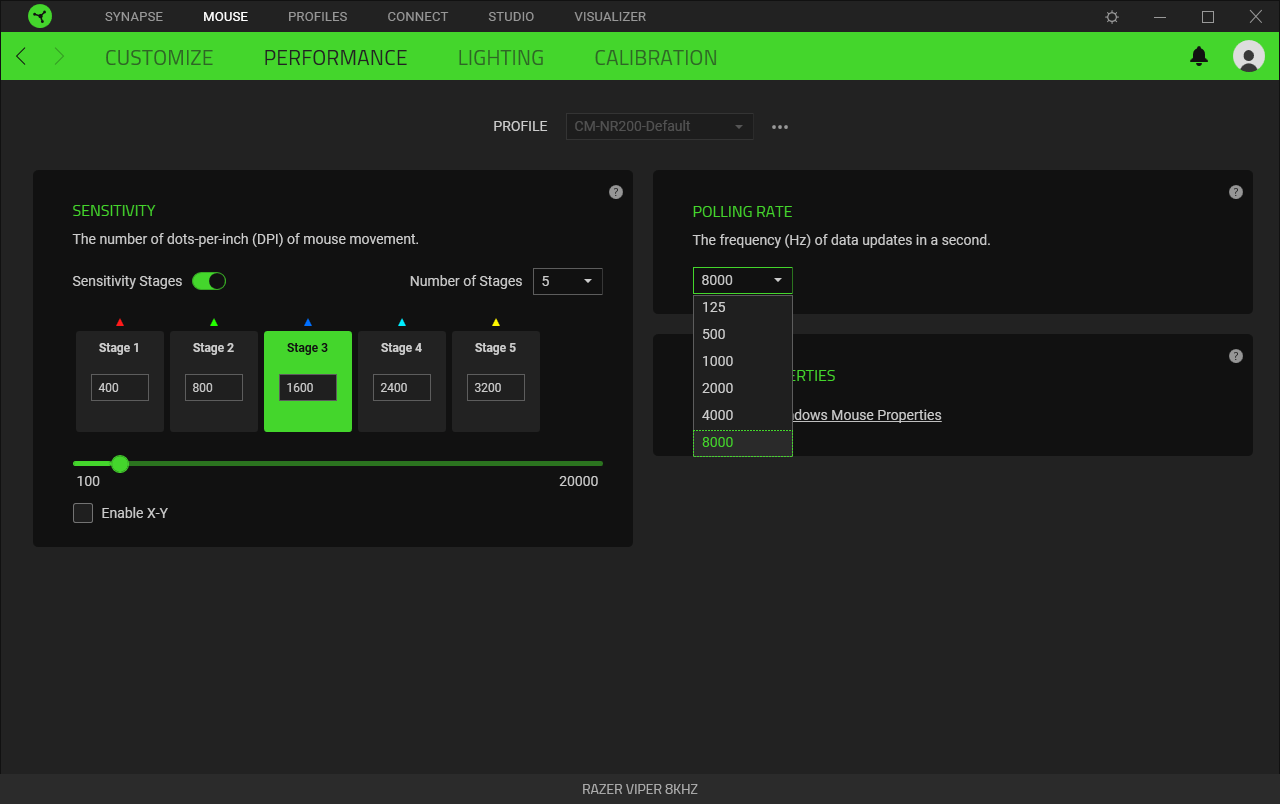Screen dimensions: 1280x804
Task: Go to the Customize section
Action: [x=159, y=58]
